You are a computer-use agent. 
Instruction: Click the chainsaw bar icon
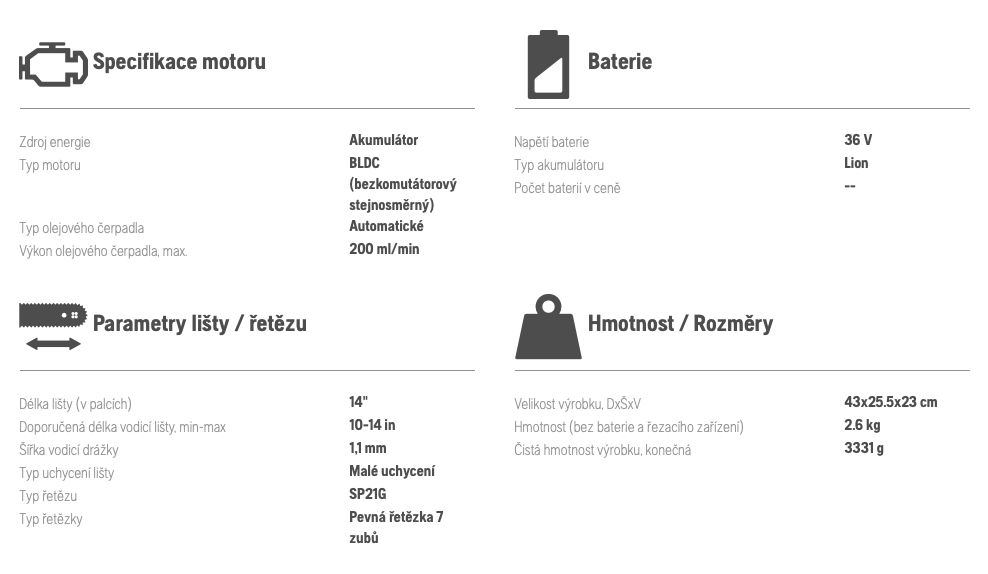point(53,326)
